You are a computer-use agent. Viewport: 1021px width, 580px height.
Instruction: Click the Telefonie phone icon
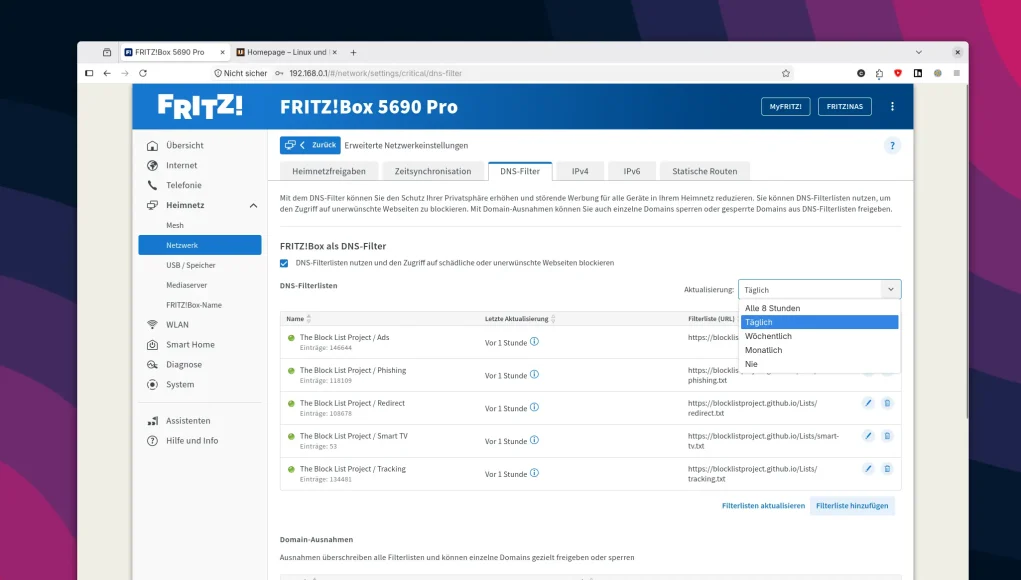tap(152, 185)
